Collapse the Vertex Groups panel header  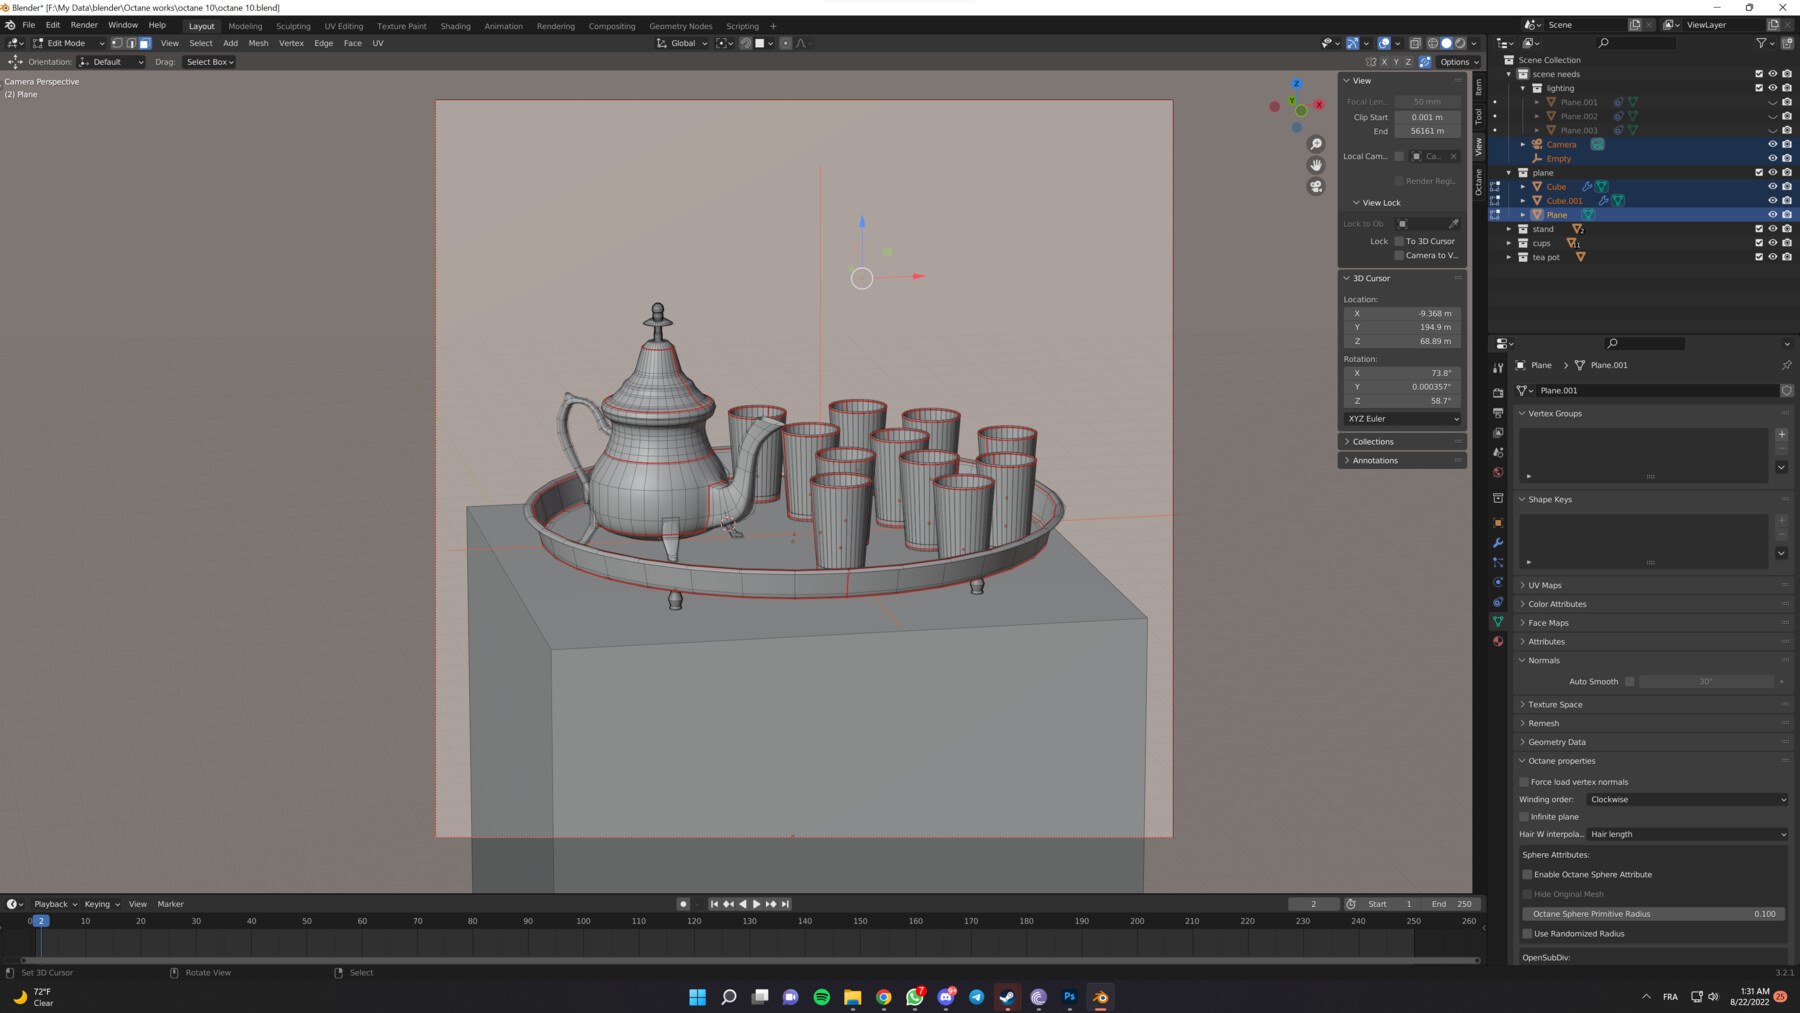1553,413
